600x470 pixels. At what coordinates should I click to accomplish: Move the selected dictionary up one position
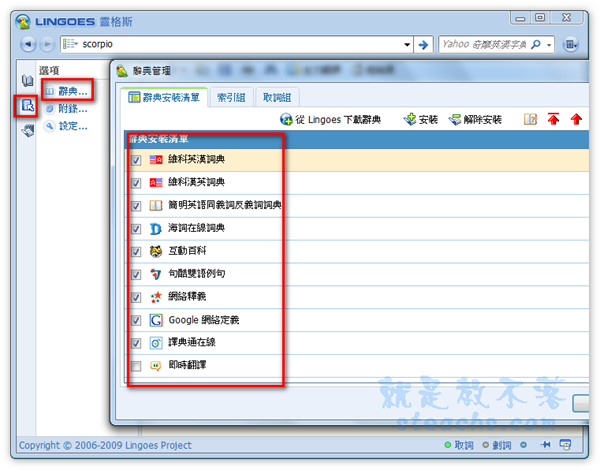tap(576, 119)
